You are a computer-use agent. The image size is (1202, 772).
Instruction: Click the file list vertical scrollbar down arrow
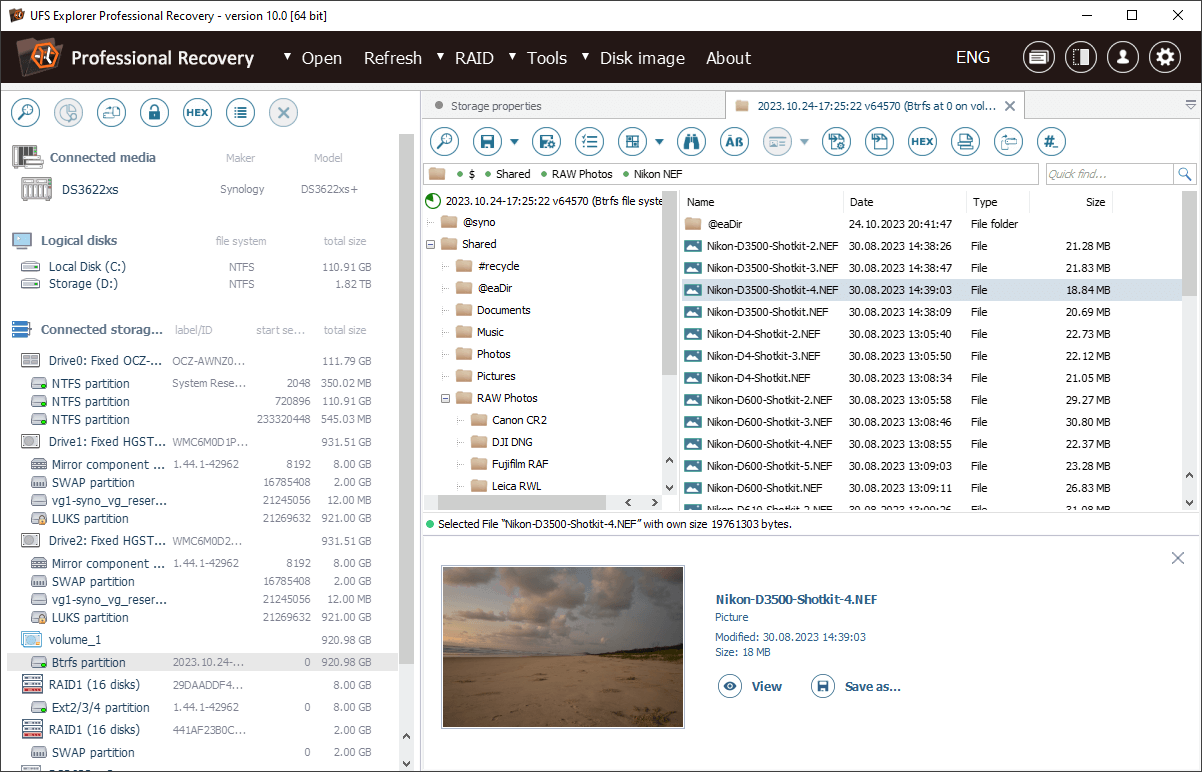click(1189, 503)
